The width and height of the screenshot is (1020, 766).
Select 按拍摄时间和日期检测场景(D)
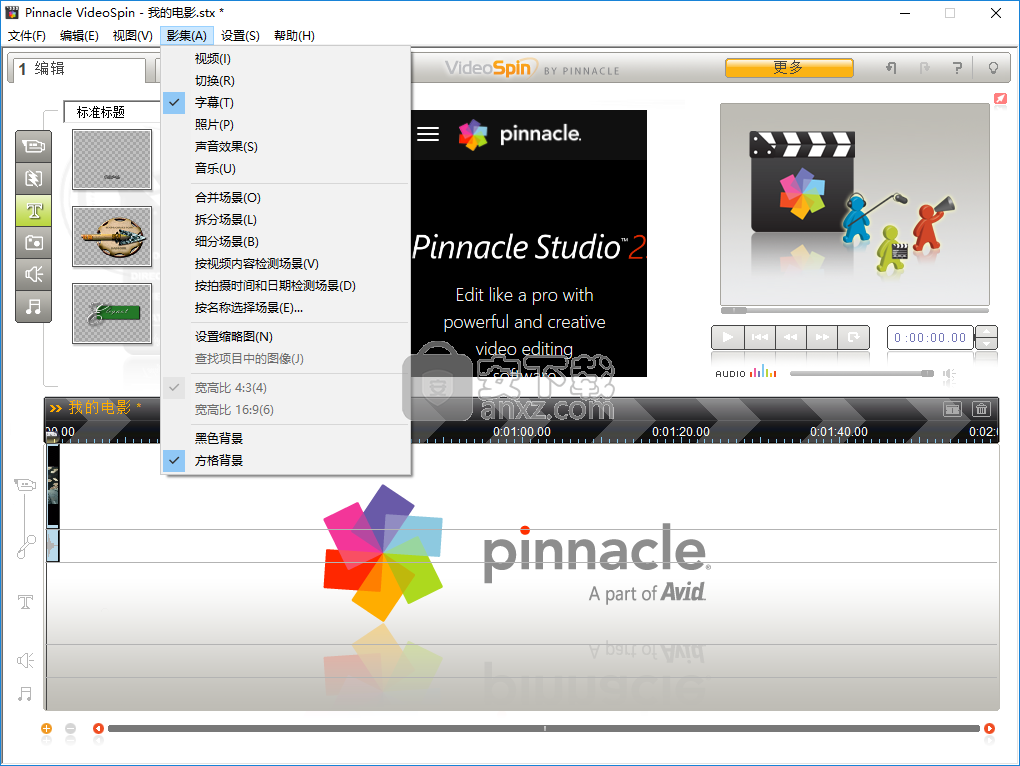click(x=286, y=285)
